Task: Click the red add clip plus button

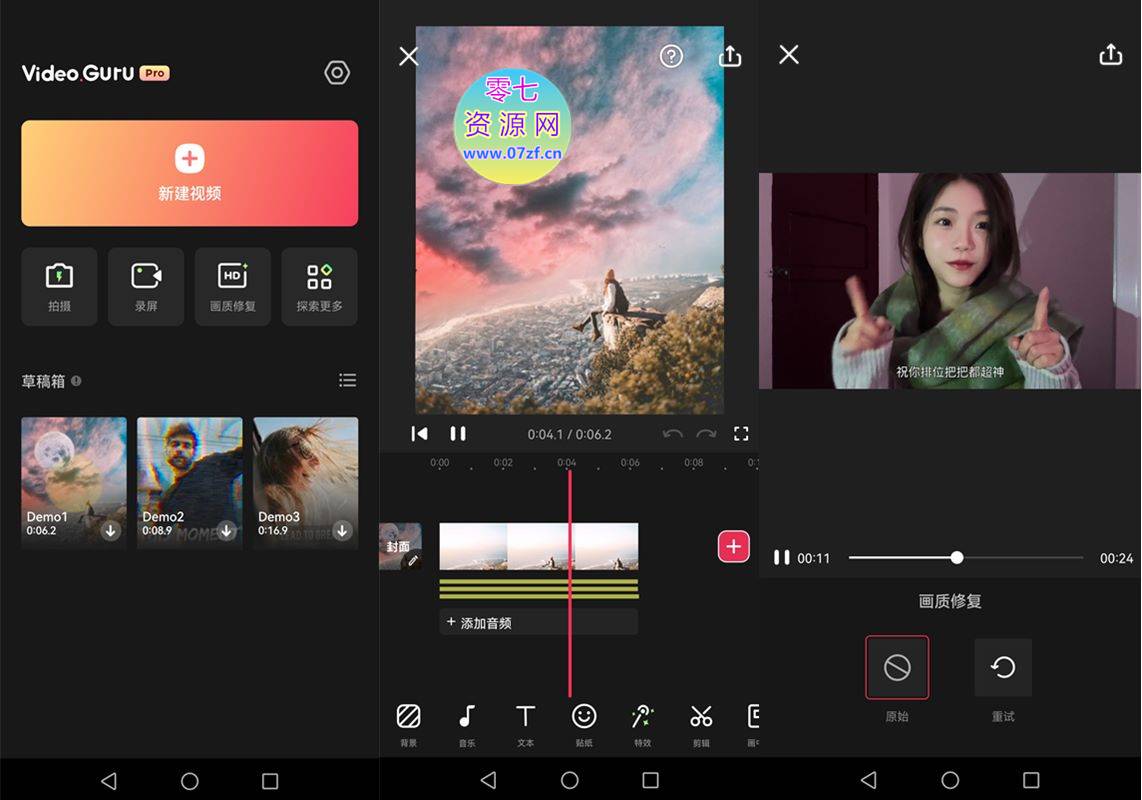Action: click(x=733, y=546)
